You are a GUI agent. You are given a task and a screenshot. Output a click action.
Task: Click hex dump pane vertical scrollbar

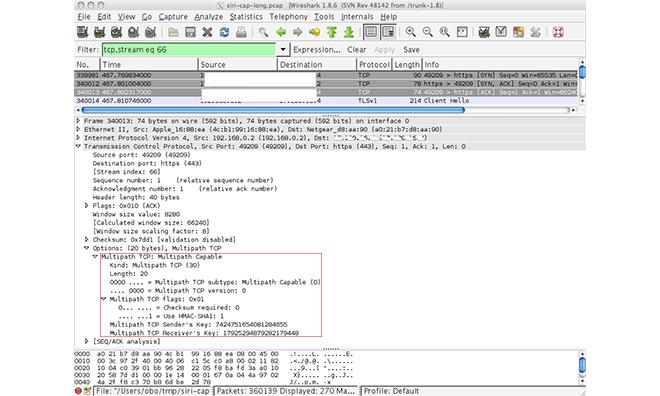tap(582, 364)
